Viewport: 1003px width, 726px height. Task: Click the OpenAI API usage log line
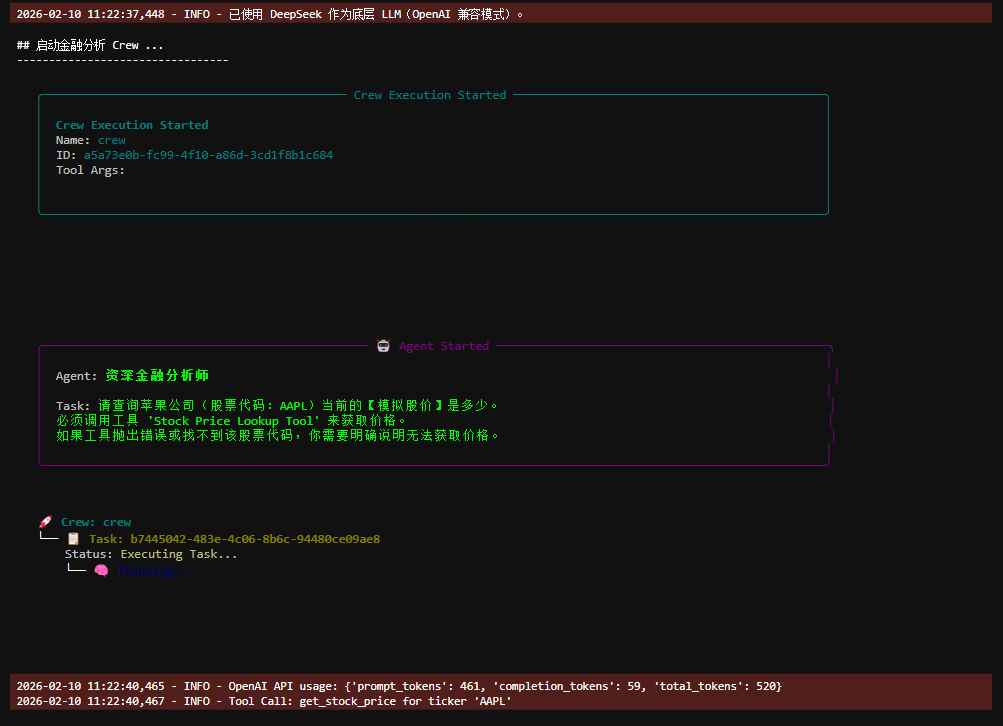(x=399, y=686)
